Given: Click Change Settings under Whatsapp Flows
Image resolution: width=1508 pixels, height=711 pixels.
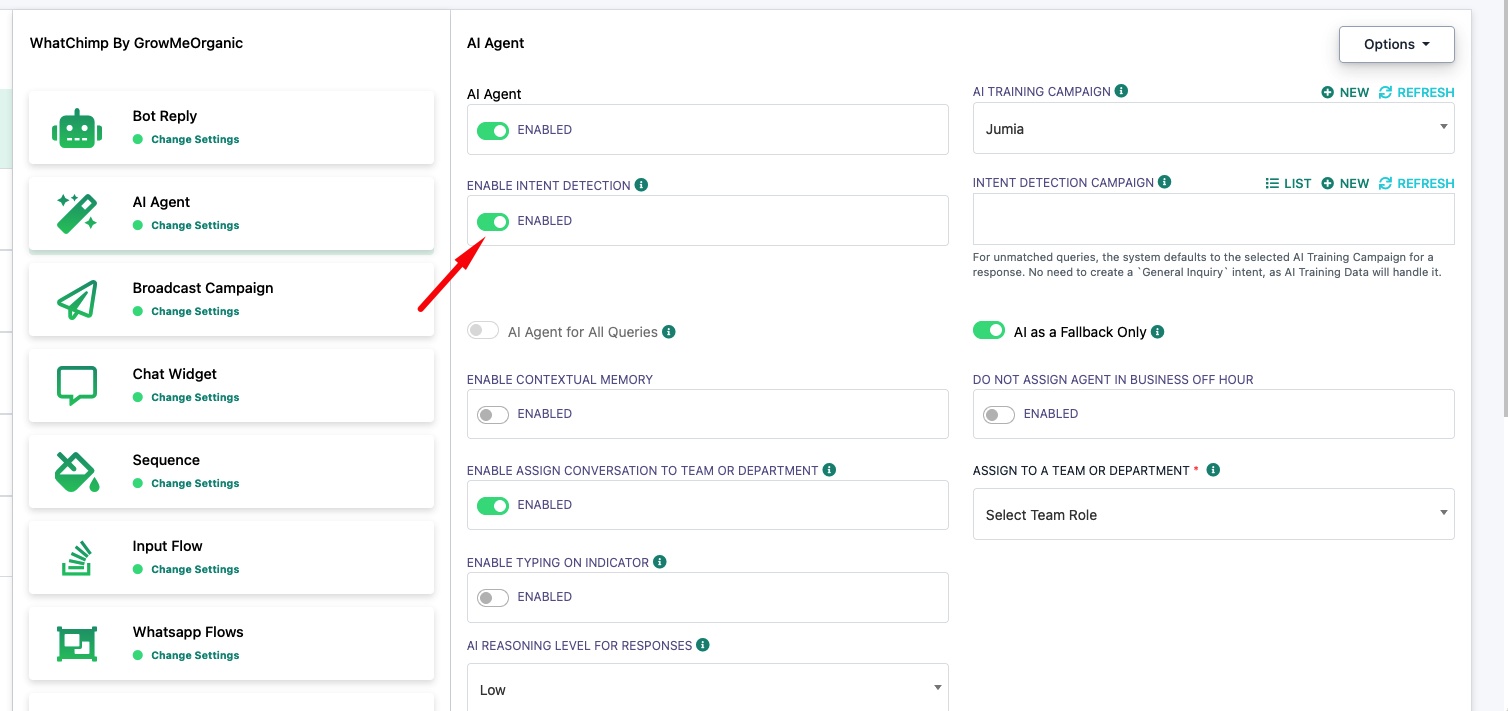Looking at the screenshot, I should click(195, 655).
